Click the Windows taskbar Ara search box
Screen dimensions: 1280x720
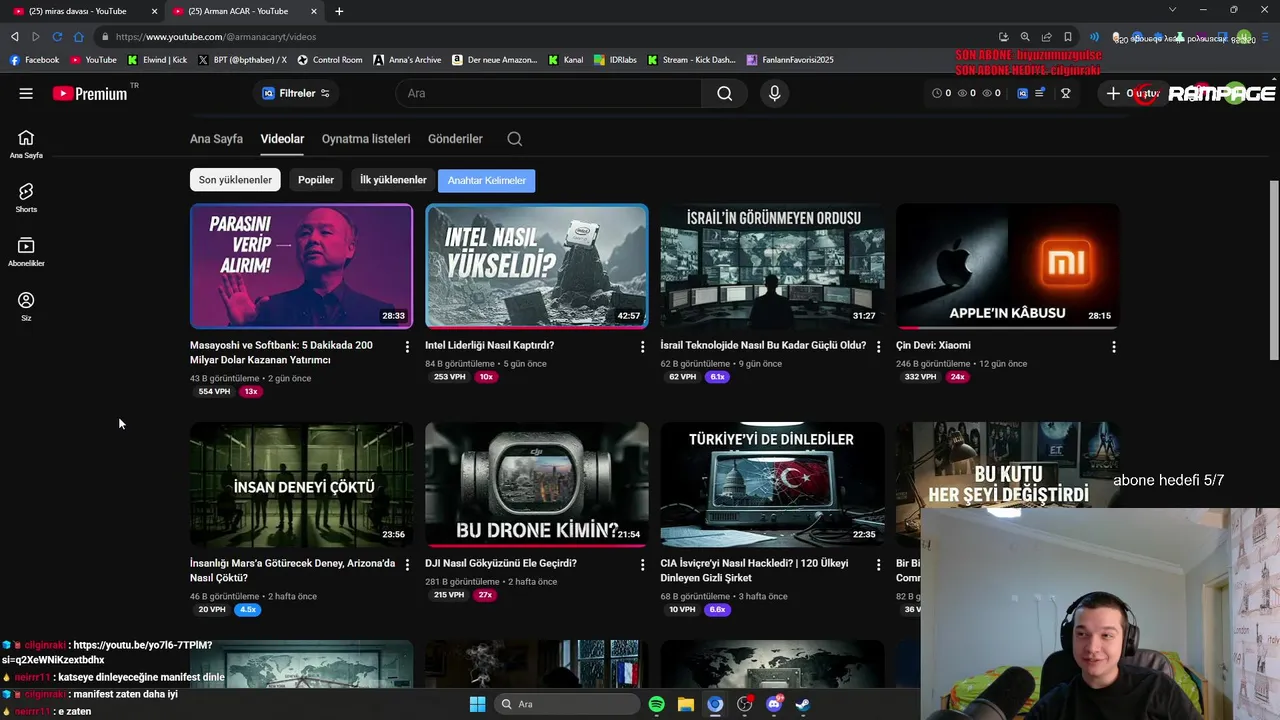coord(567,704)
